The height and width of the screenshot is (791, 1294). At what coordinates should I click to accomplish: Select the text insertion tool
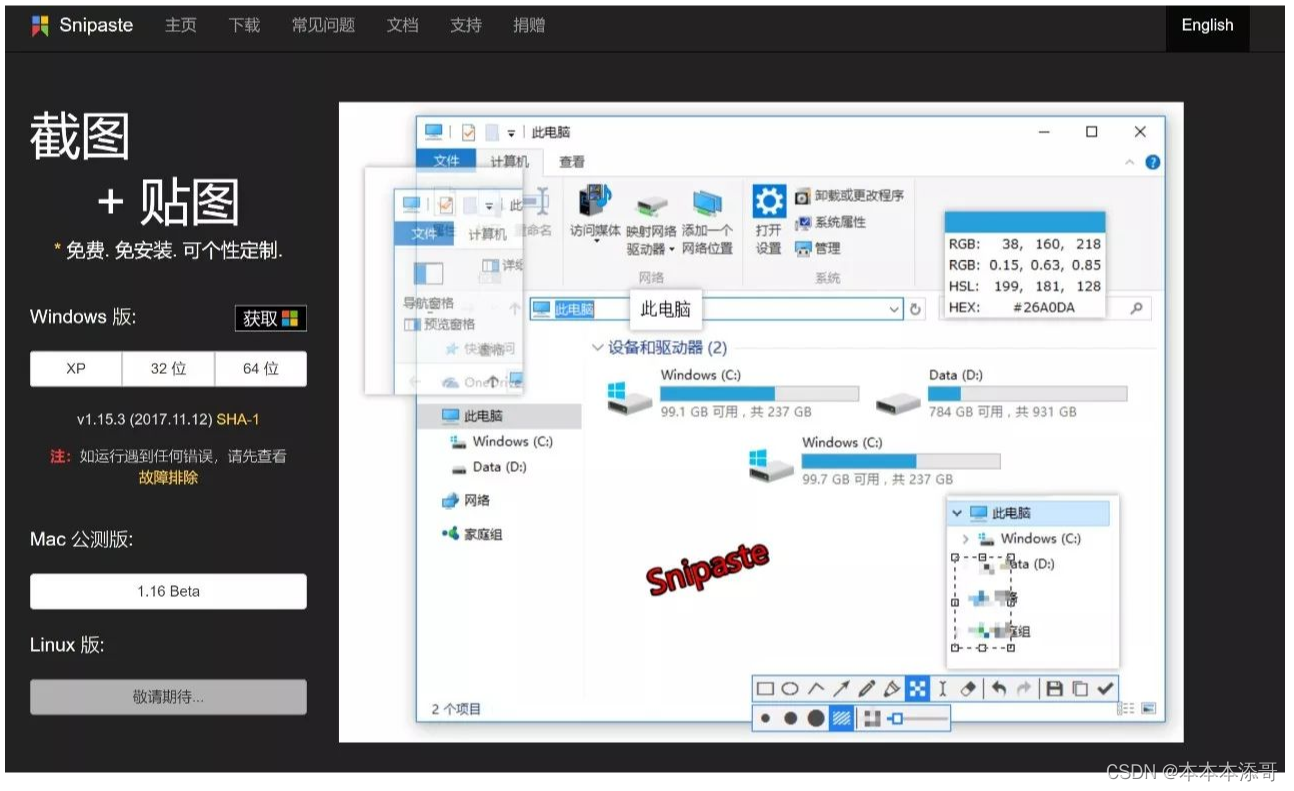click(x=943, y=689)
